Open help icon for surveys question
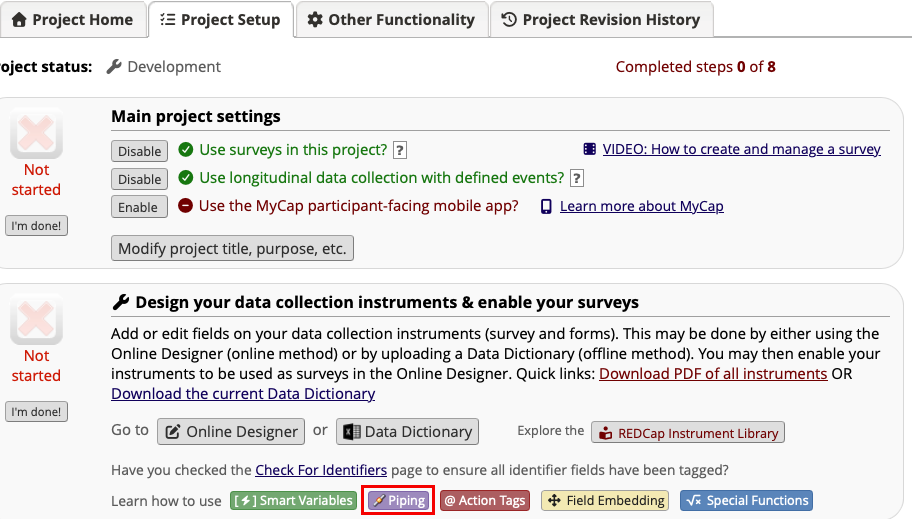Viewport: 912px width, 519px height. [400, 150]
